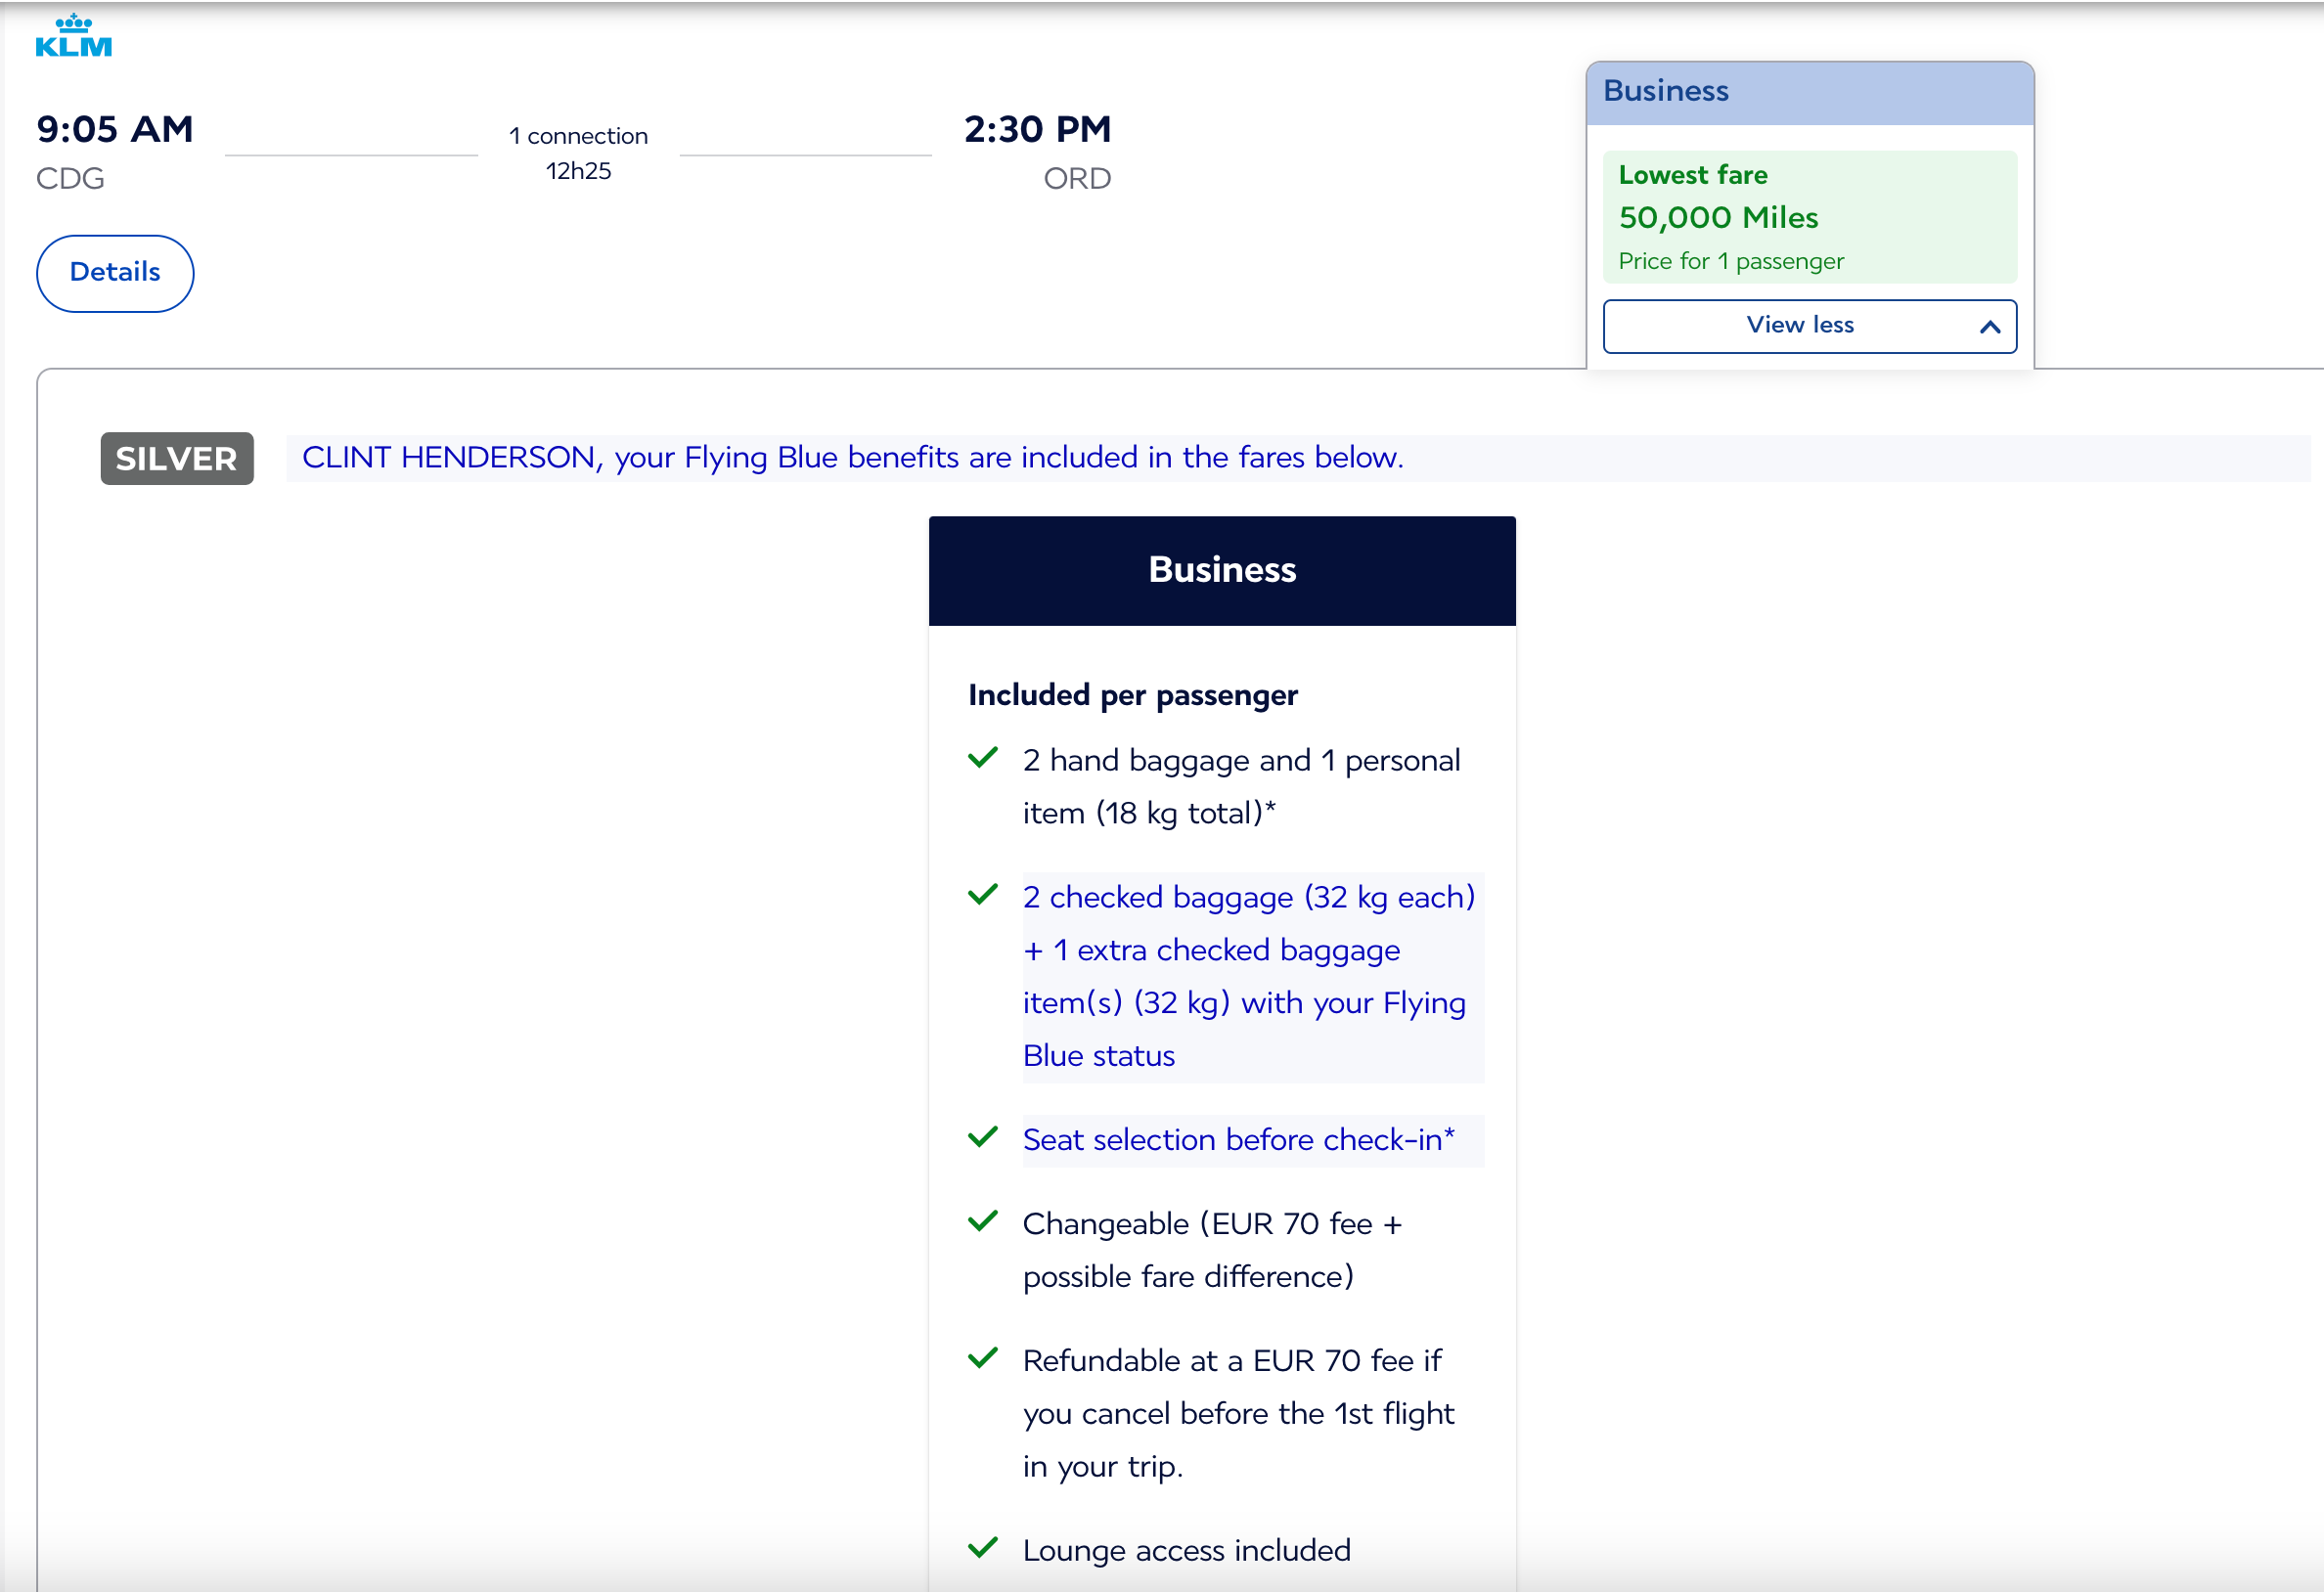Click the checkmark beside hand baggage allowance
Viewport: 2324px width, 1592px height.
point(983,758)
